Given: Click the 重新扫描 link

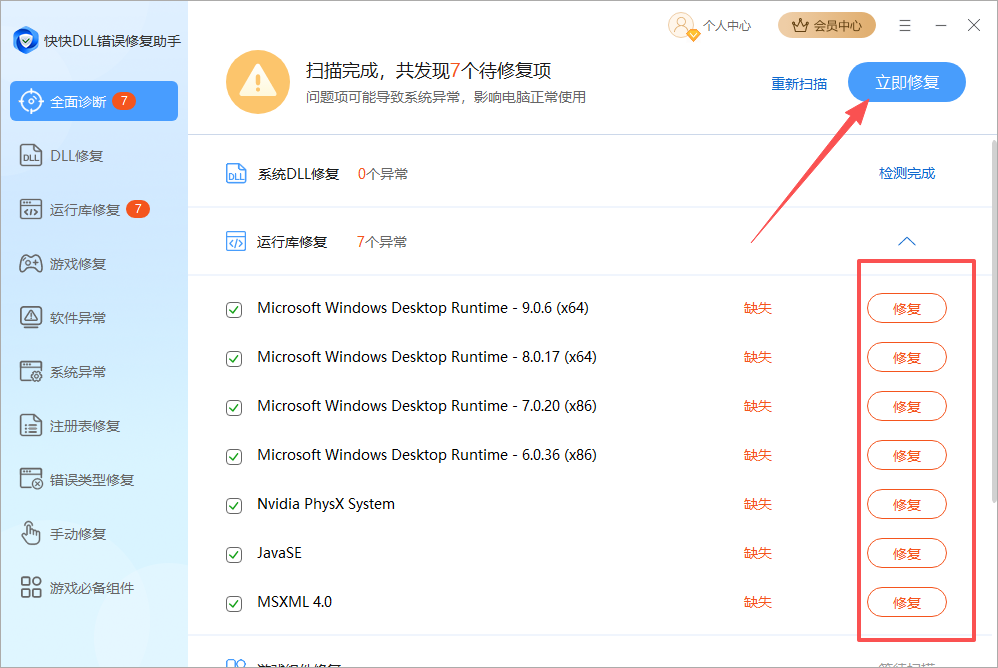Looking at the screenshot, I should (799, 84).
